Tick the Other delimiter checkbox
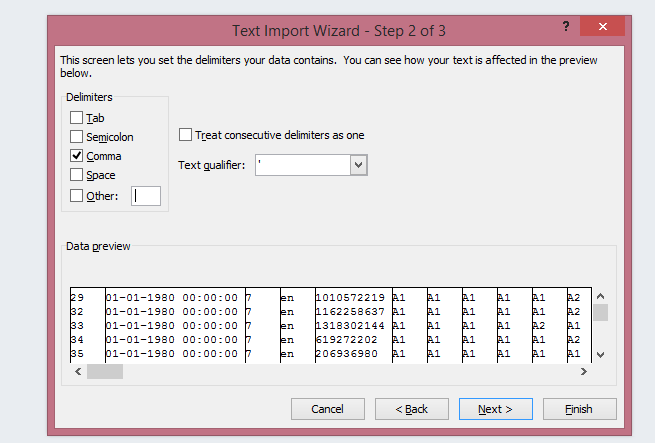The image size is (655, 443). coord(77,195)
